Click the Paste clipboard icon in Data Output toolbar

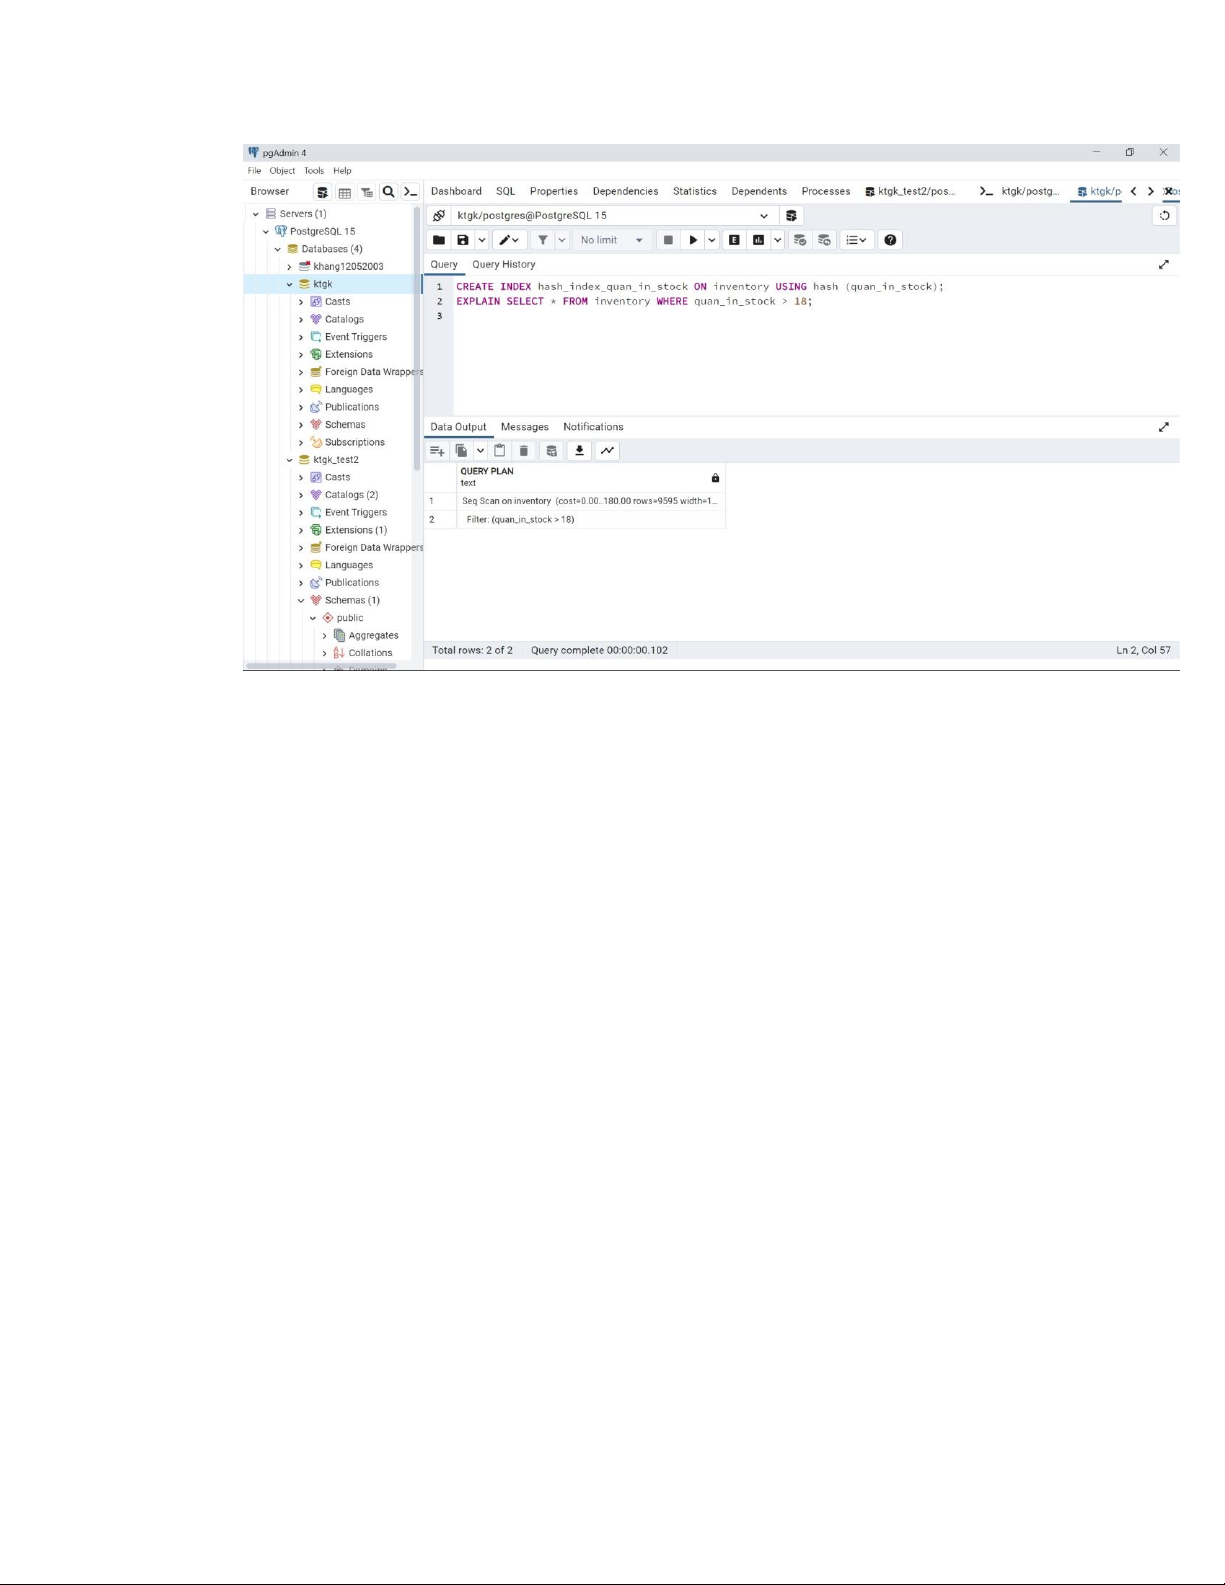tap(500, 451)
